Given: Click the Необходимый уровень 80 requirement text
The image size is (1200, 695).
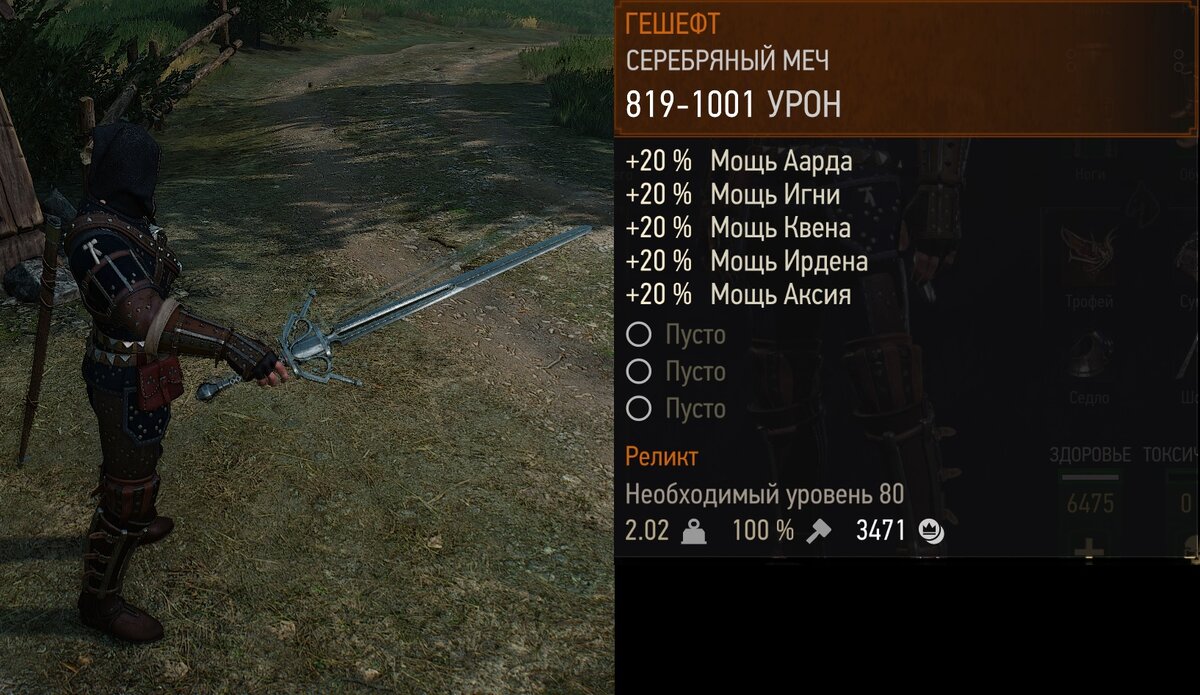Looking at the screenshot, I should point(765,494).
